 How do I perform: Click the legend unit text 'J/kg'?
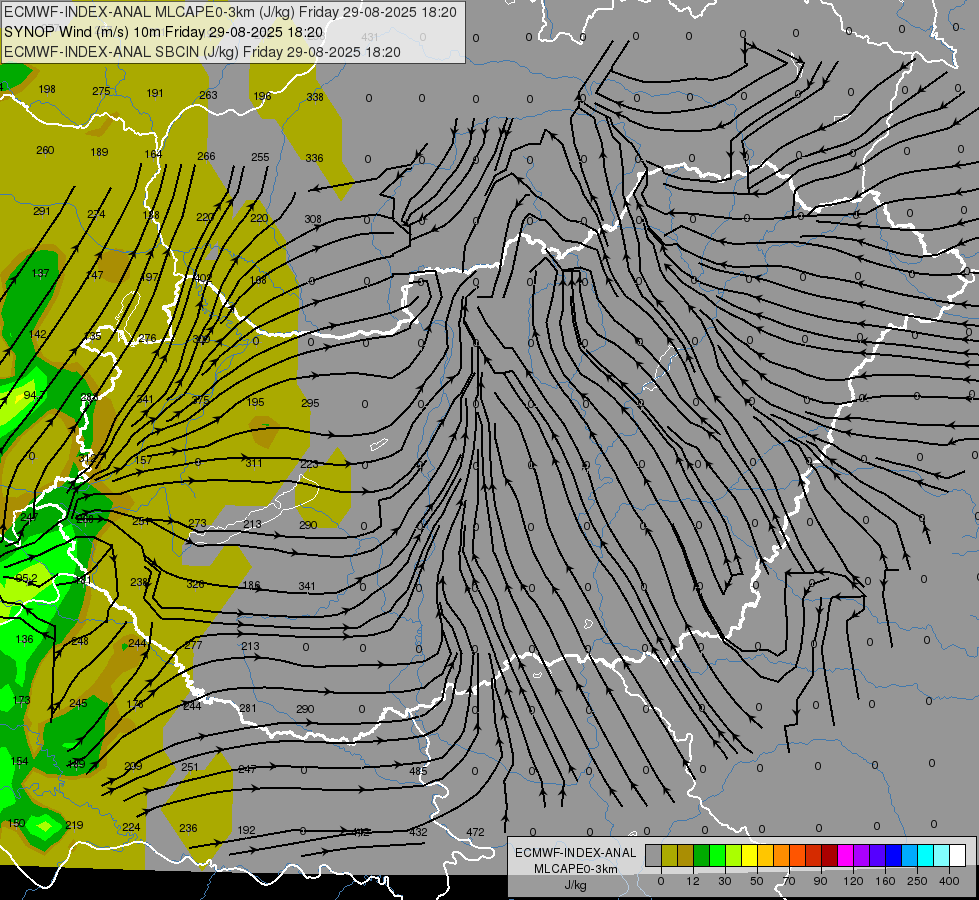tap(575, 886)
